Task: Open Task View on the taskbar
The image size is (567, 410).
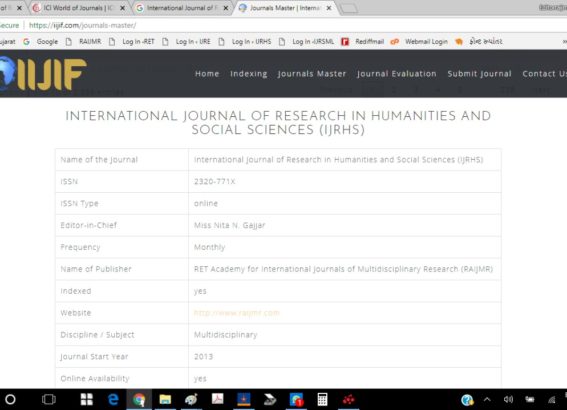Action: 49,400
